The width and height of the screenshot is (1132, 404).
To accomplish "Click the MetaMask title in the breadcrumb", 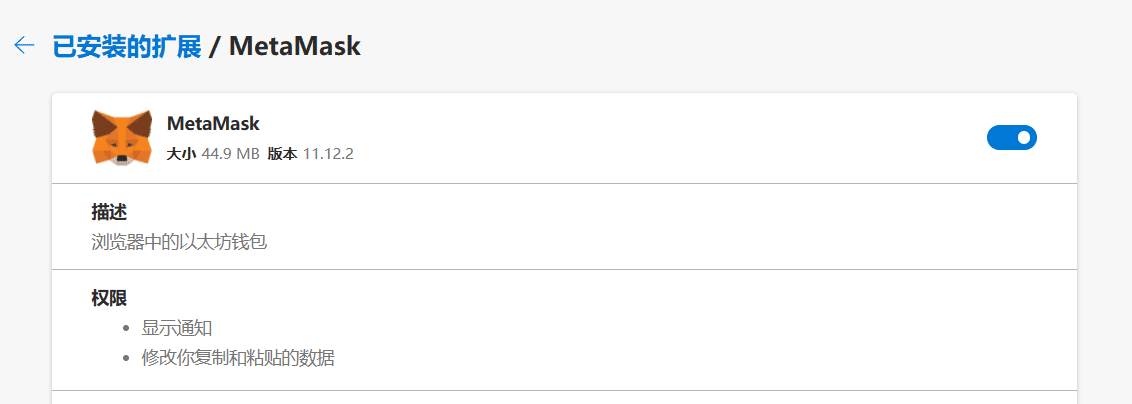I will (x=295, y=46).
